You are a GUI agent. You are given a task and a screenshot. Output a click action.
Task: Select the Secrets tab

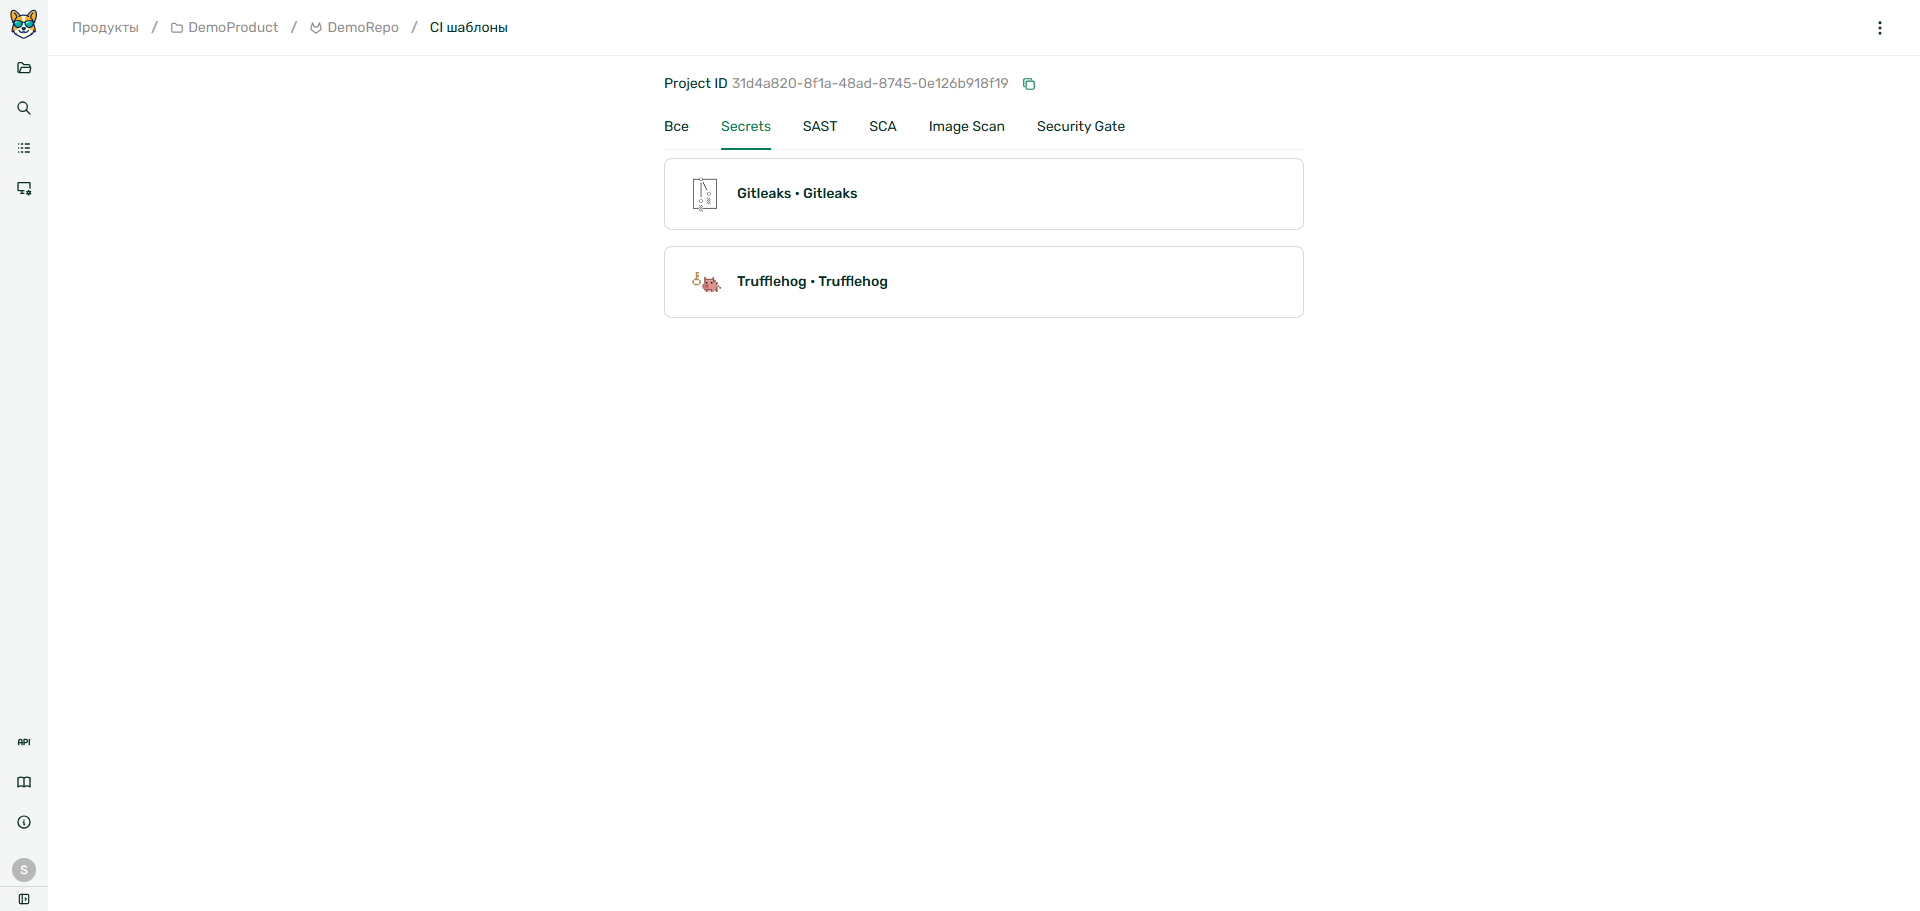coord(746,127)
